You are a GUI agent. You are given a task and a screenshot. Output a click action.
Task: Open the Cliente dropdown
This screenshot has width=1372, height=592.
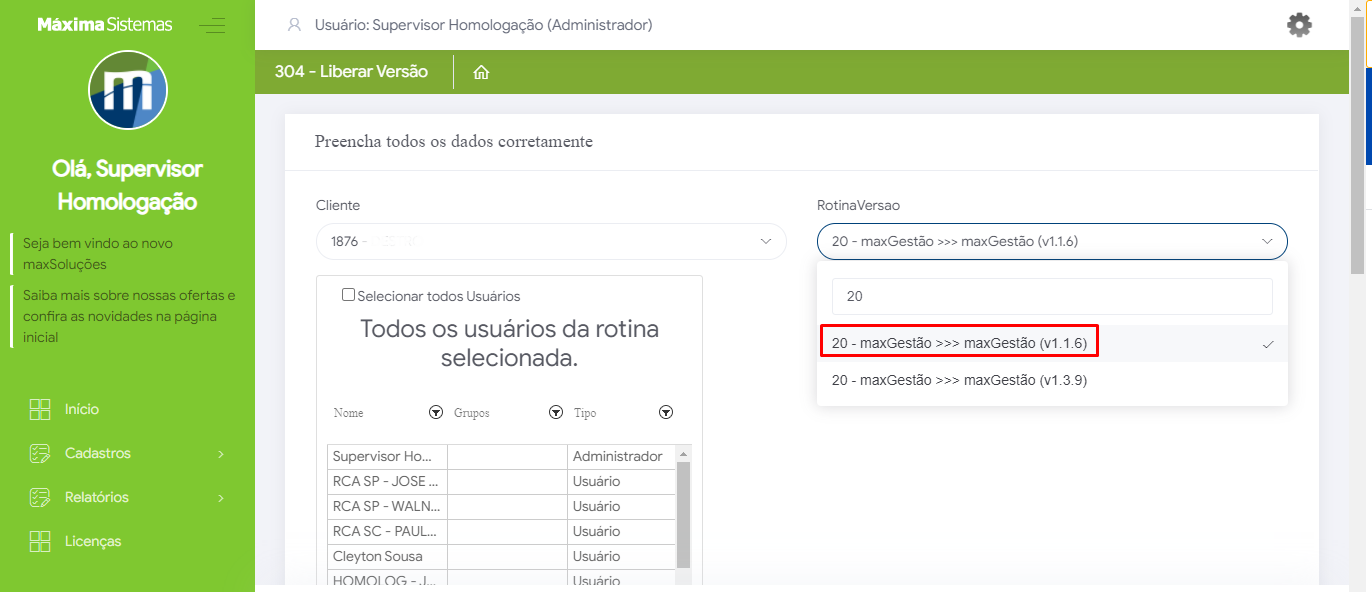(551, 241)
